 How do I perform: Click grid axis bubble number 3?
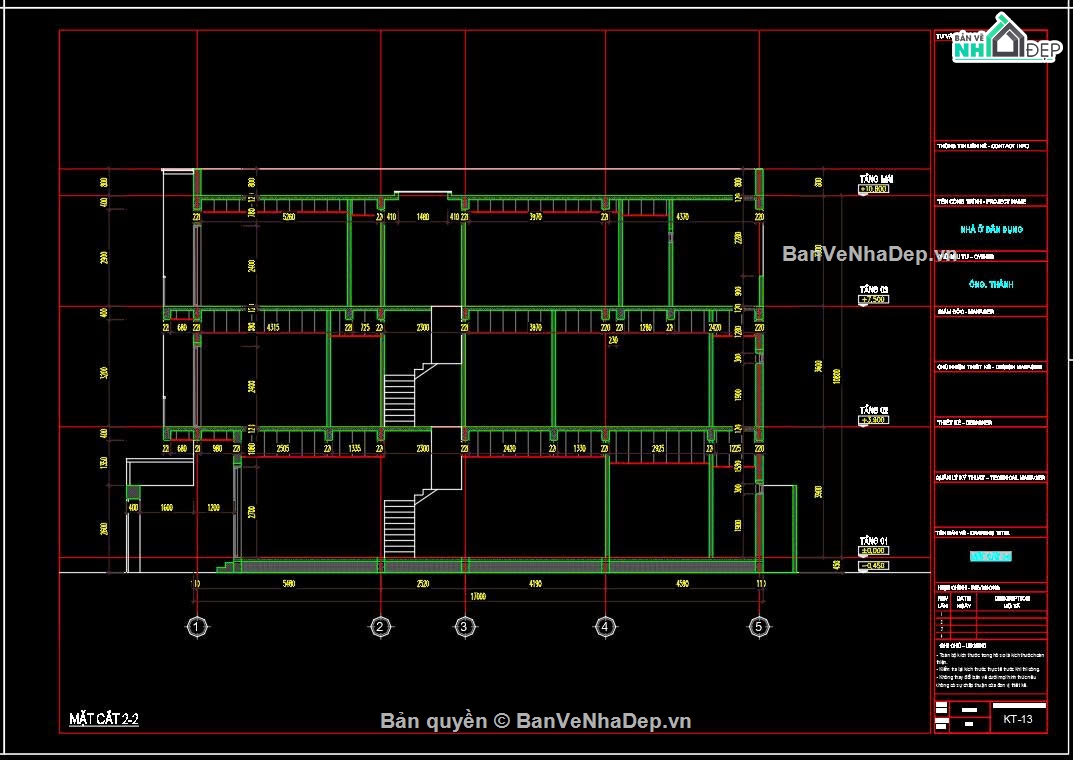(x=463, y=627)
